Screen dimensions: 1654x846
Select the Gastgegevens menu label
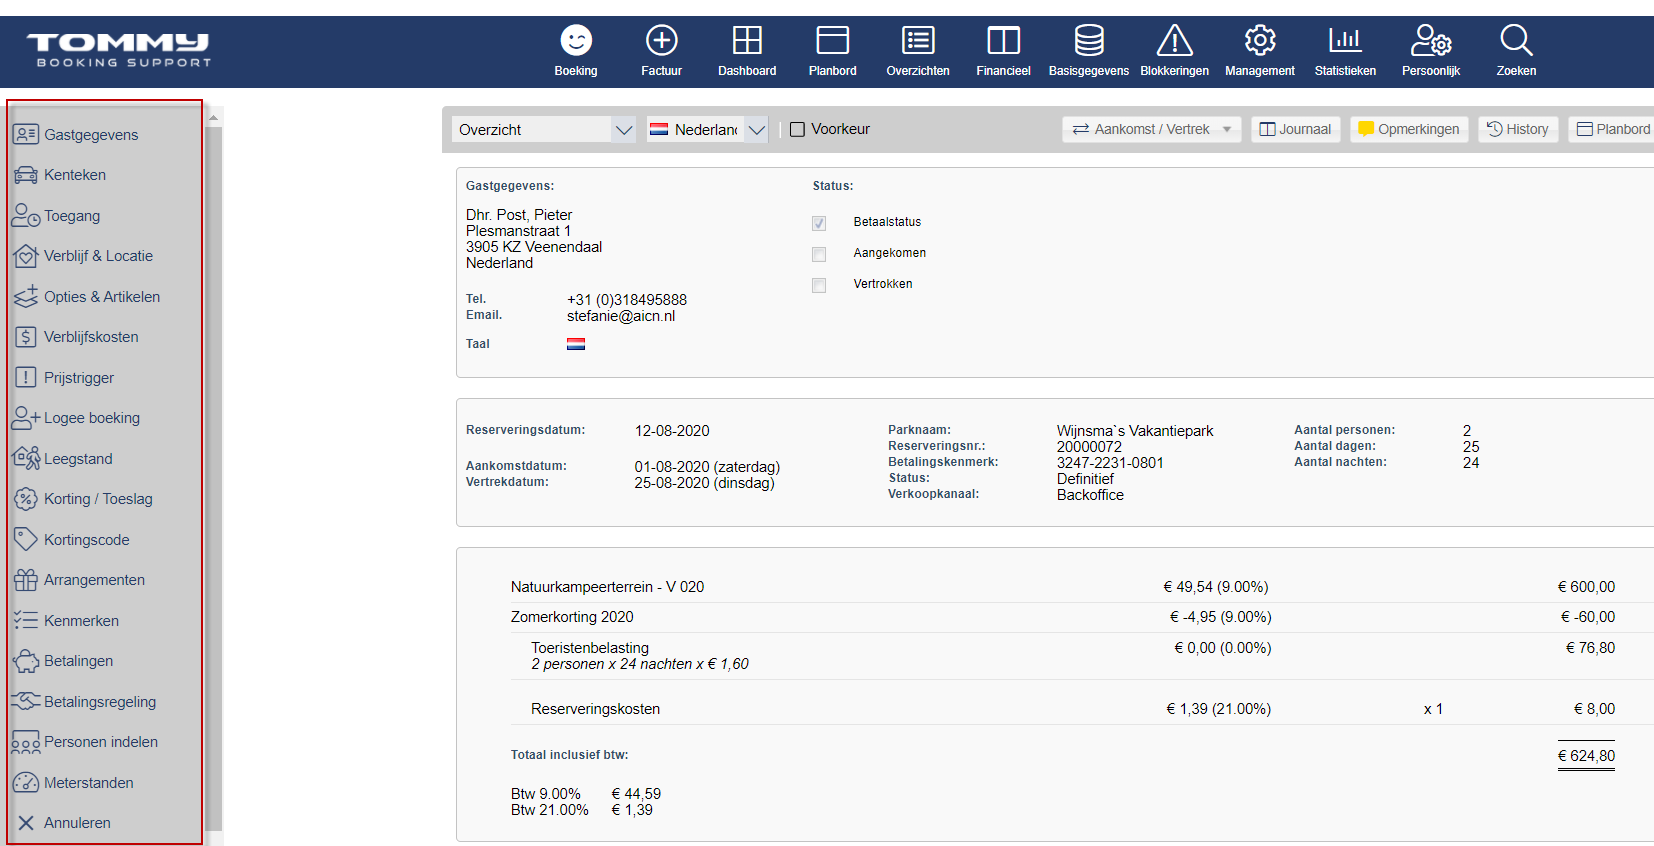91,135
